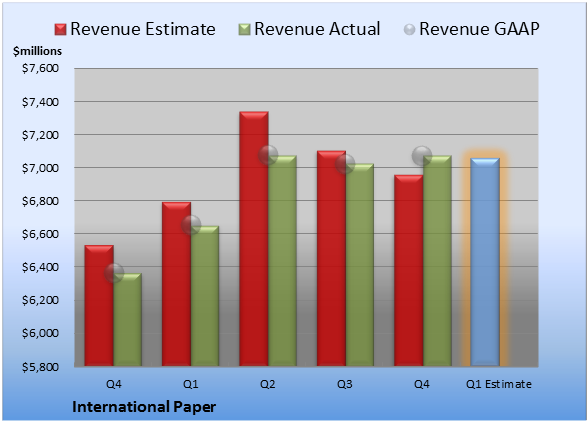This screenshot has height=422, width=588.
Task: Select the blue Q1 Estimate bar
Action: point(485,262)
